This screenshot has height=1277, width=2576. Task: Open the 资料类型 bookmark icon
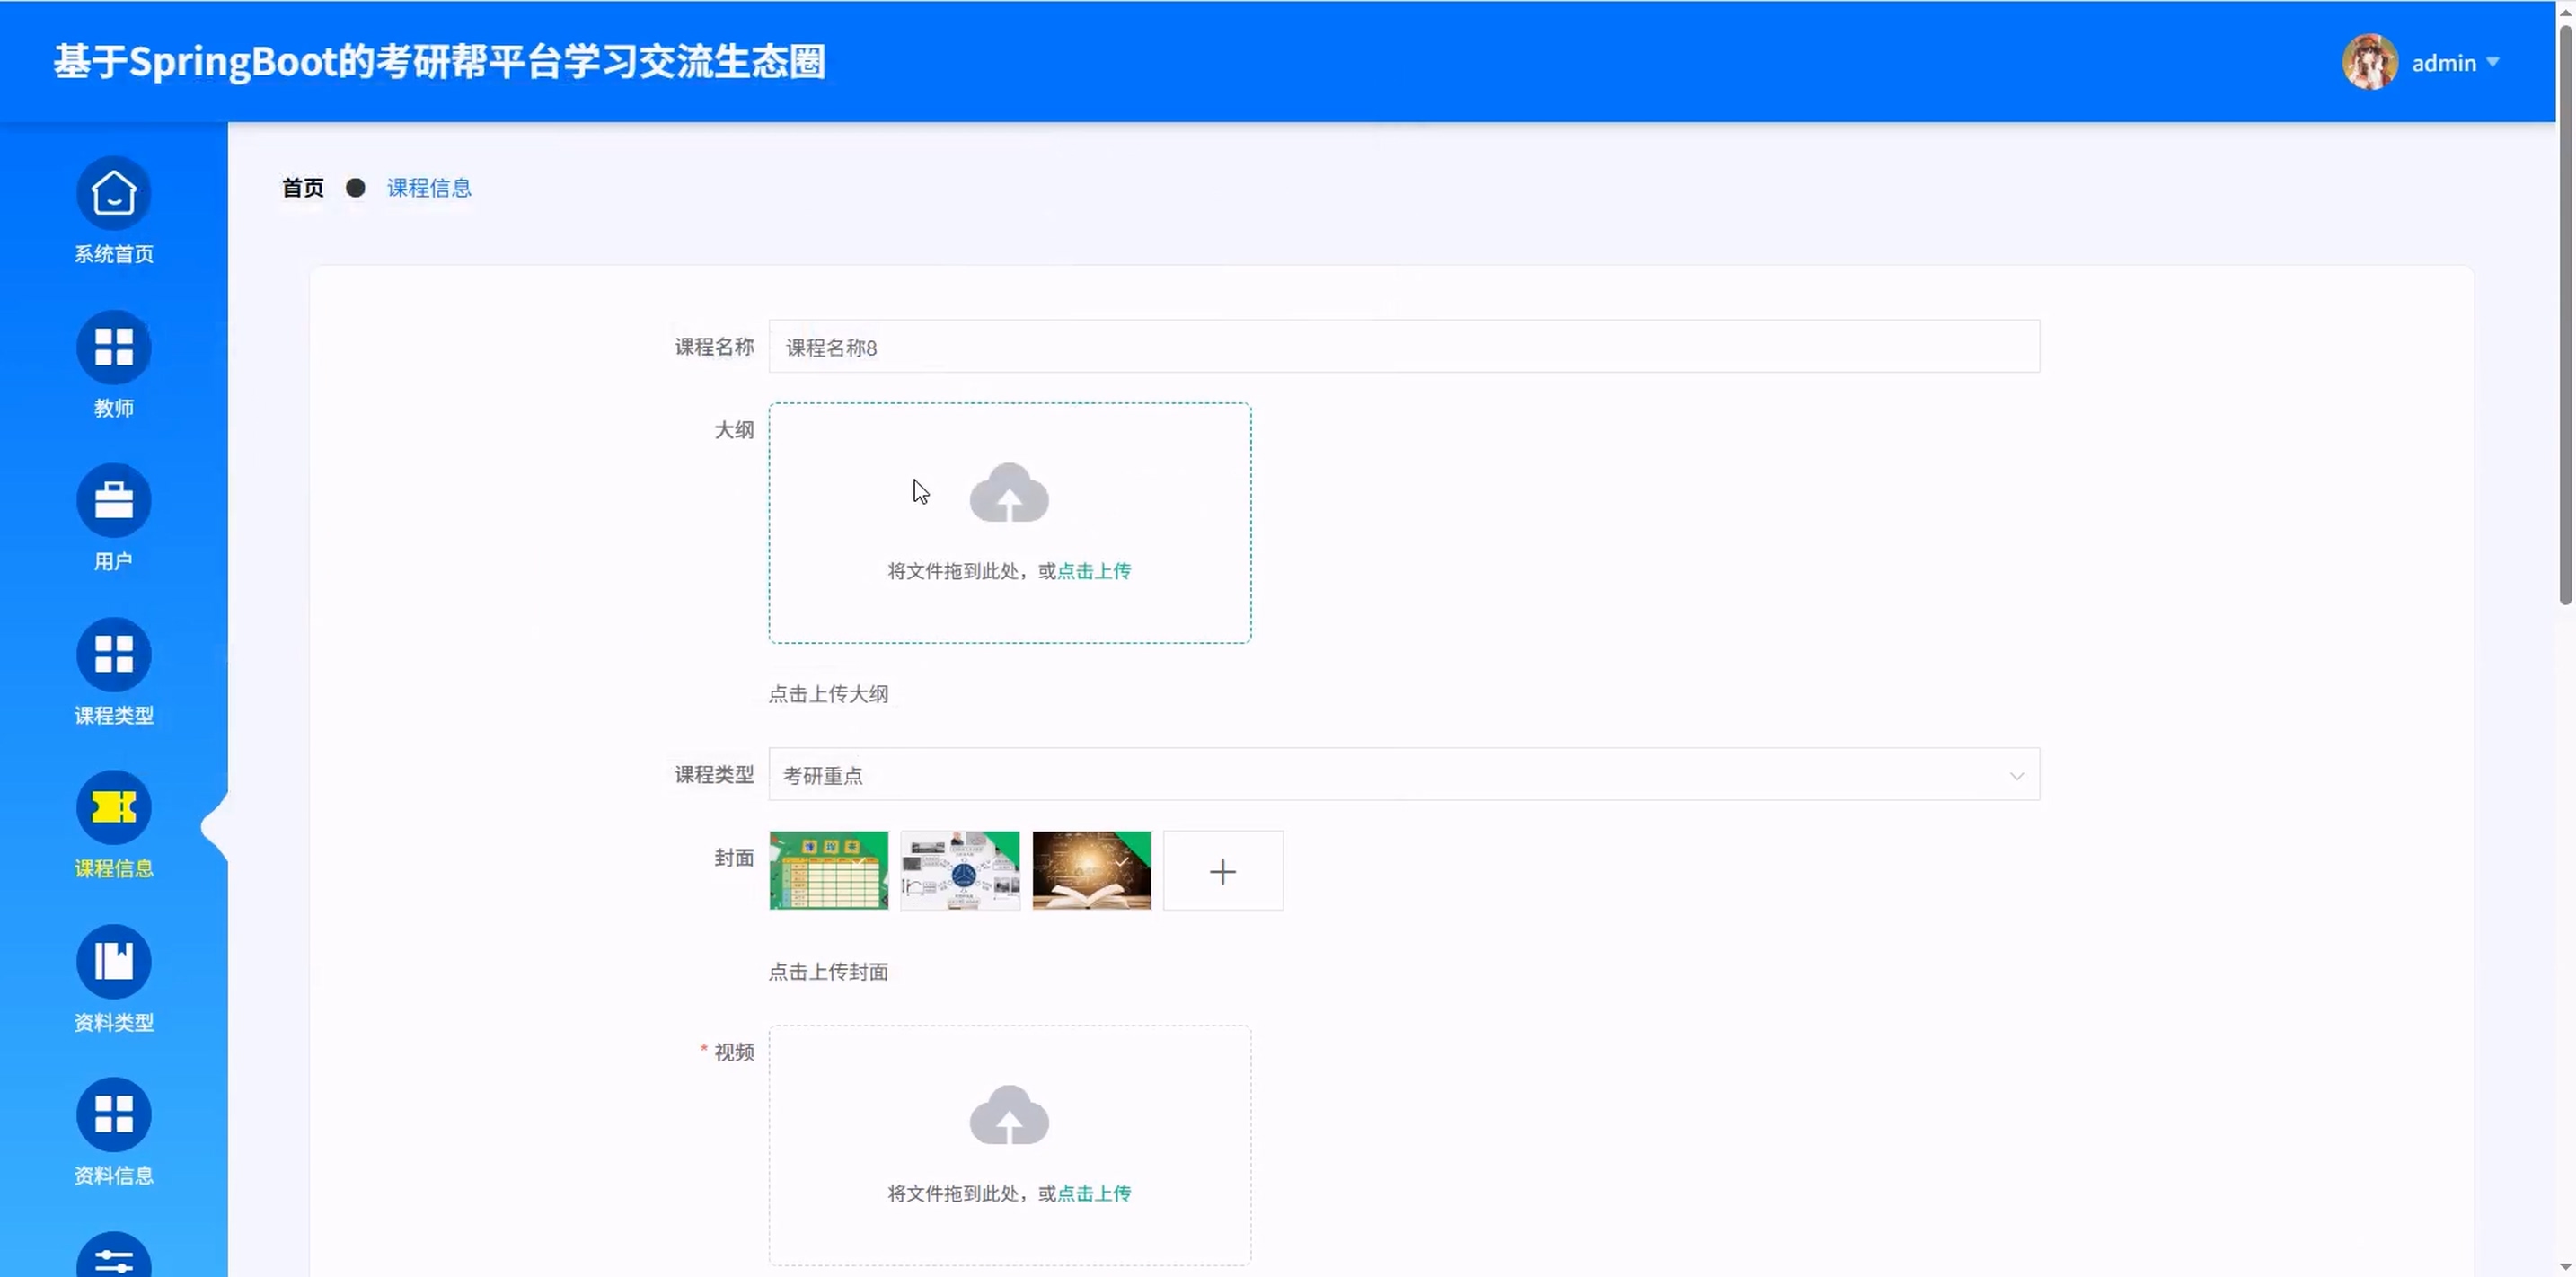(x=113, y=961)
